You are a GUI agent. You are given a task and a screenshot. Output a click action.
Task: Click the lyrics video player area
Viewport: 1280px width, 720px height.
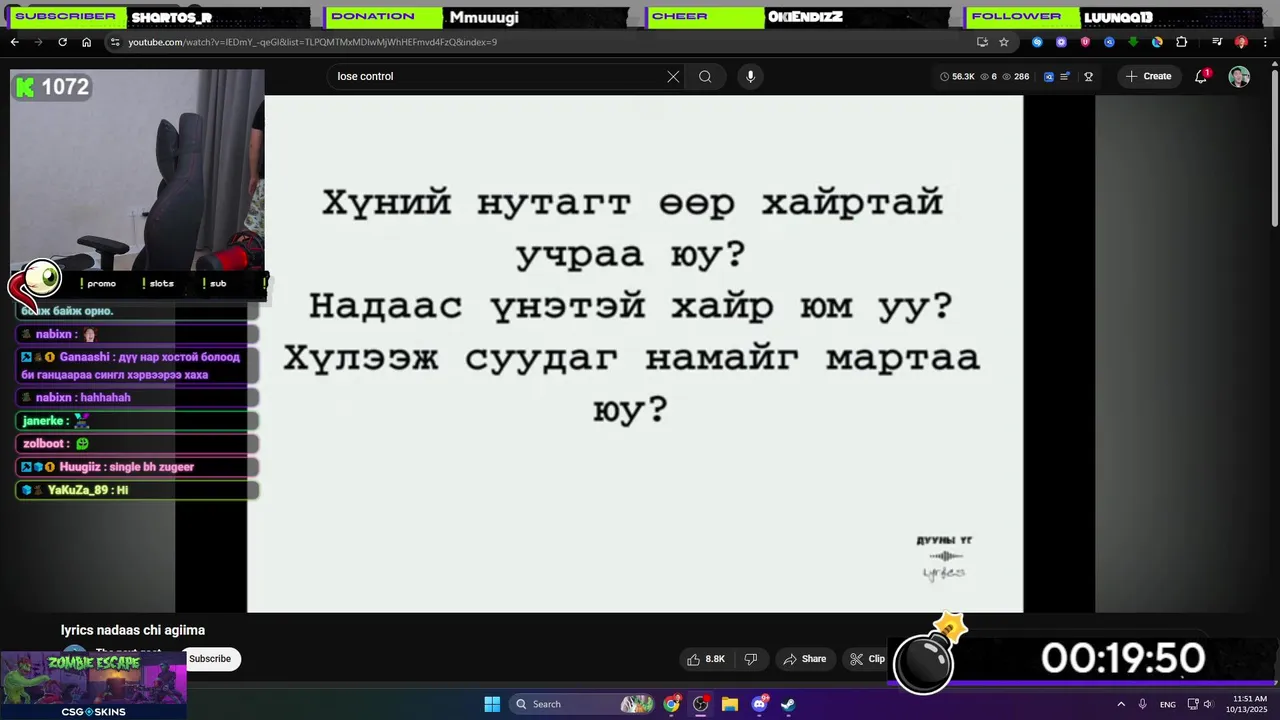point(635,354)
